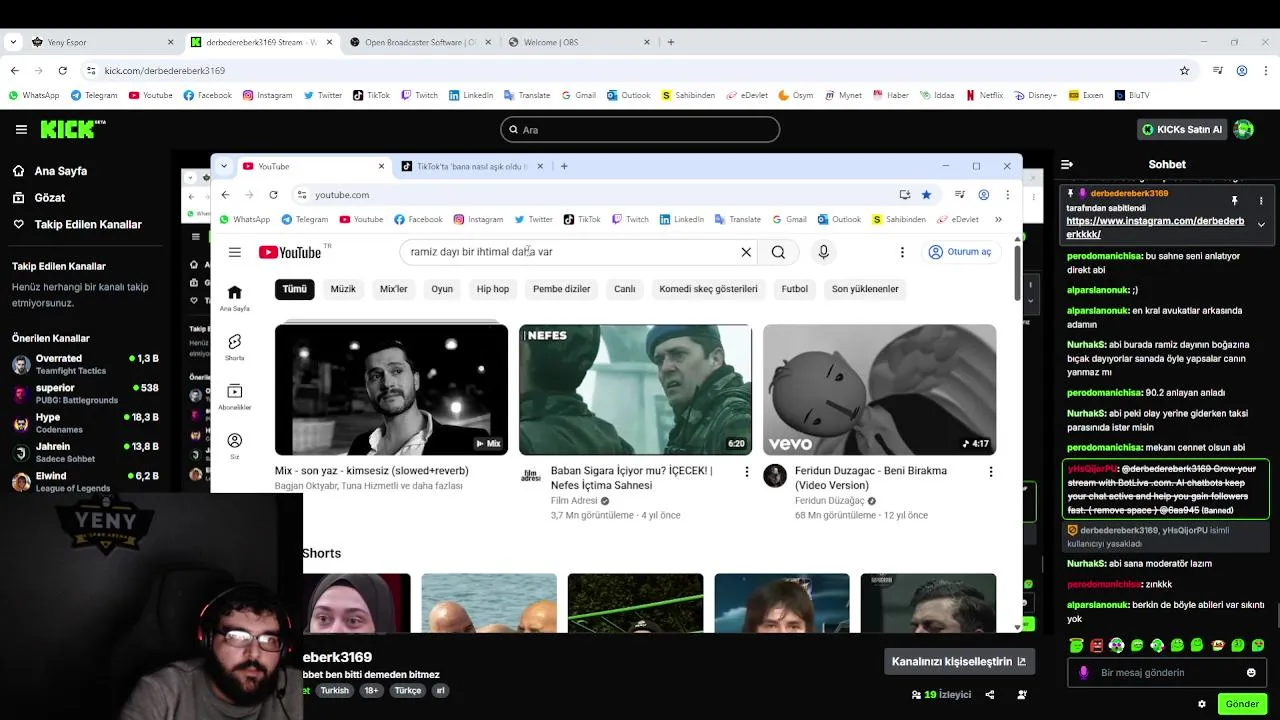
Task: Open Mix son yaz video thumbnail
Action: [391, 390]
